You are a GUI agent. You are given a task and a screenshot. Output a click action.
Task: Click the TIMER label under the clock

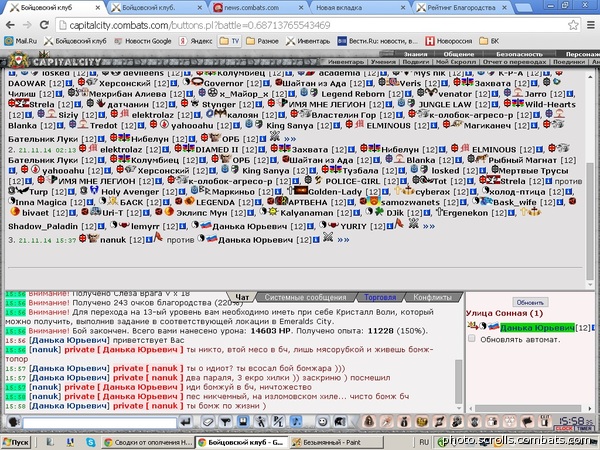(584, 429)
